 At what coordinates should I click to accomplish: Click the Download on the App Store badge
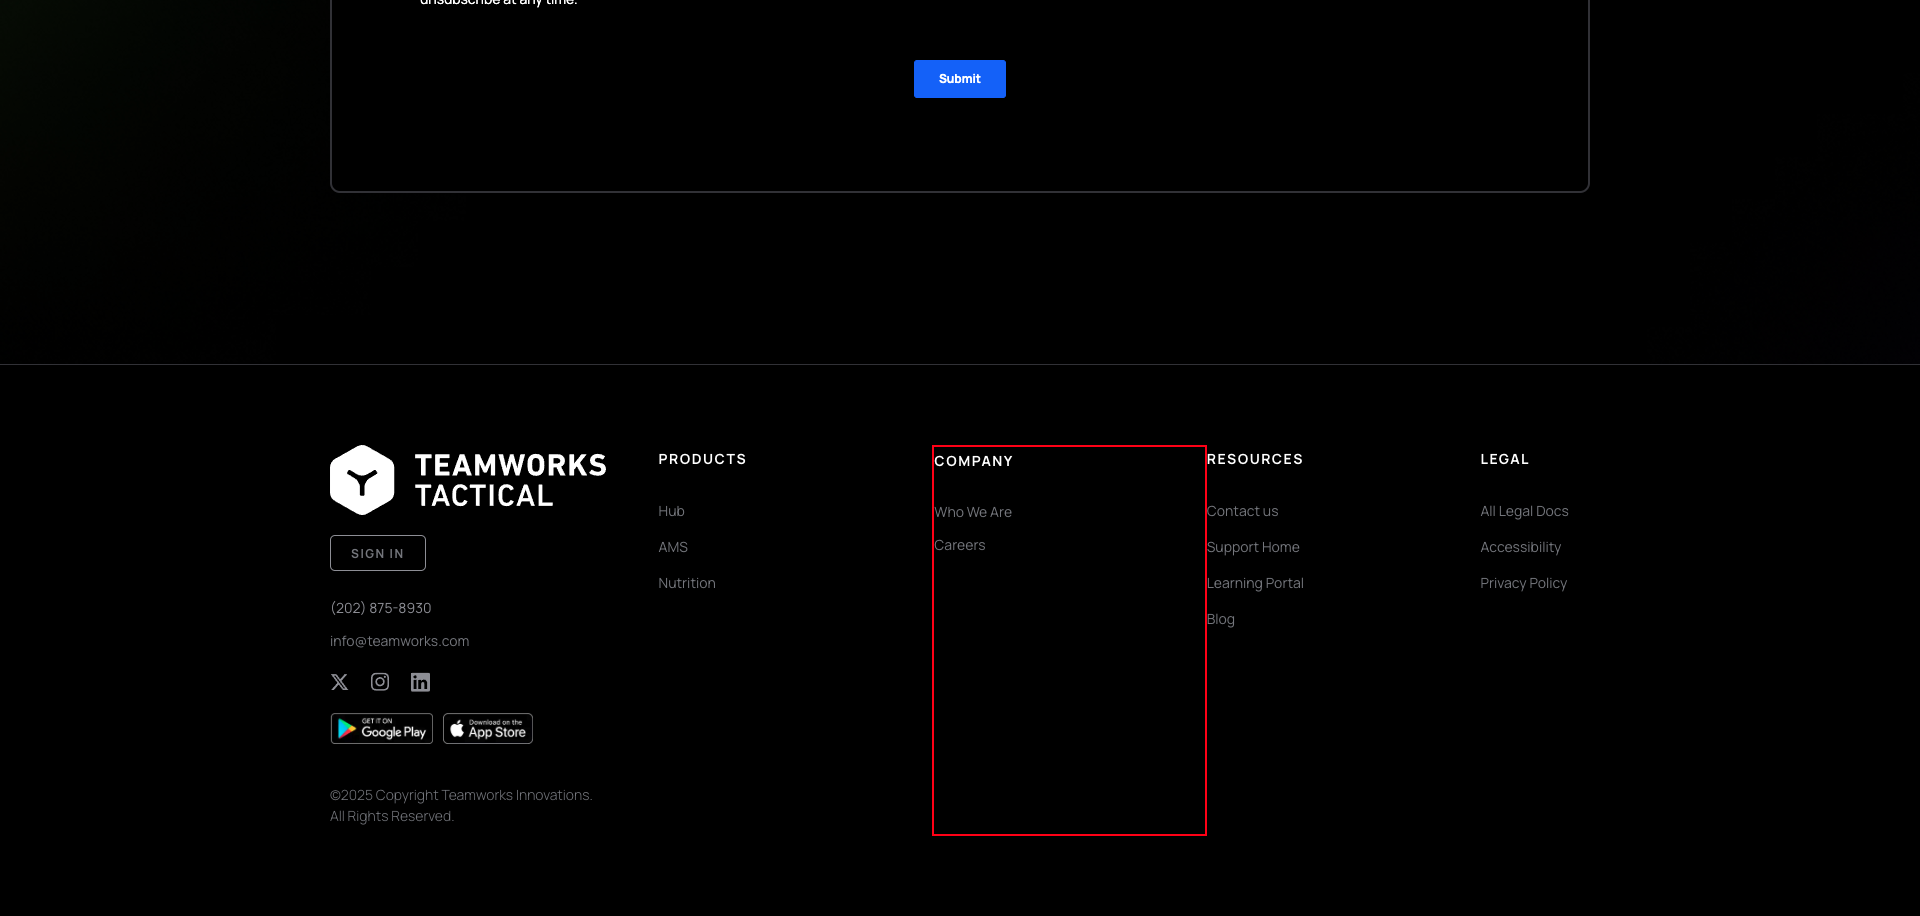pos(487,728)
